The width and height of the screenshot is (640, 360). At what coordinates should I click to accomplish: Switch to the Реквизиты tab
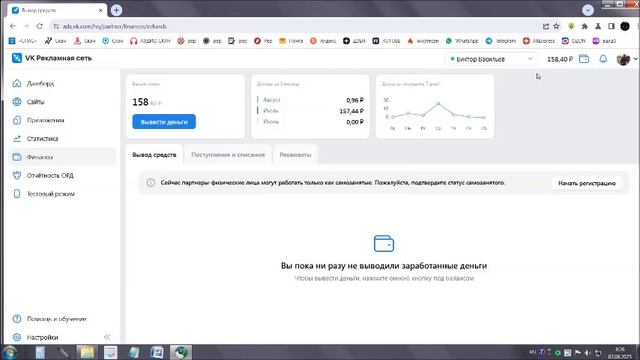295,155
